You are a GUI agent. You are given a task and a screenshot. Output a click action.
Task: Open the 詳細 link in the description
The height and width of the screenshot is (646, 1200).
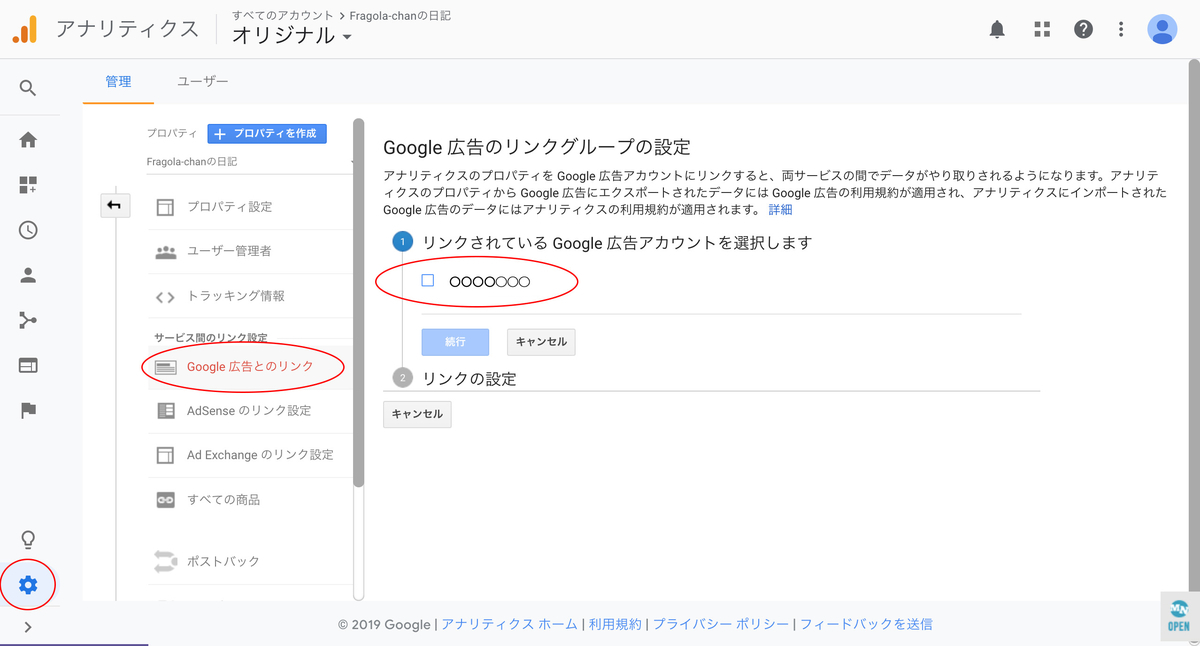click(778, 210)
